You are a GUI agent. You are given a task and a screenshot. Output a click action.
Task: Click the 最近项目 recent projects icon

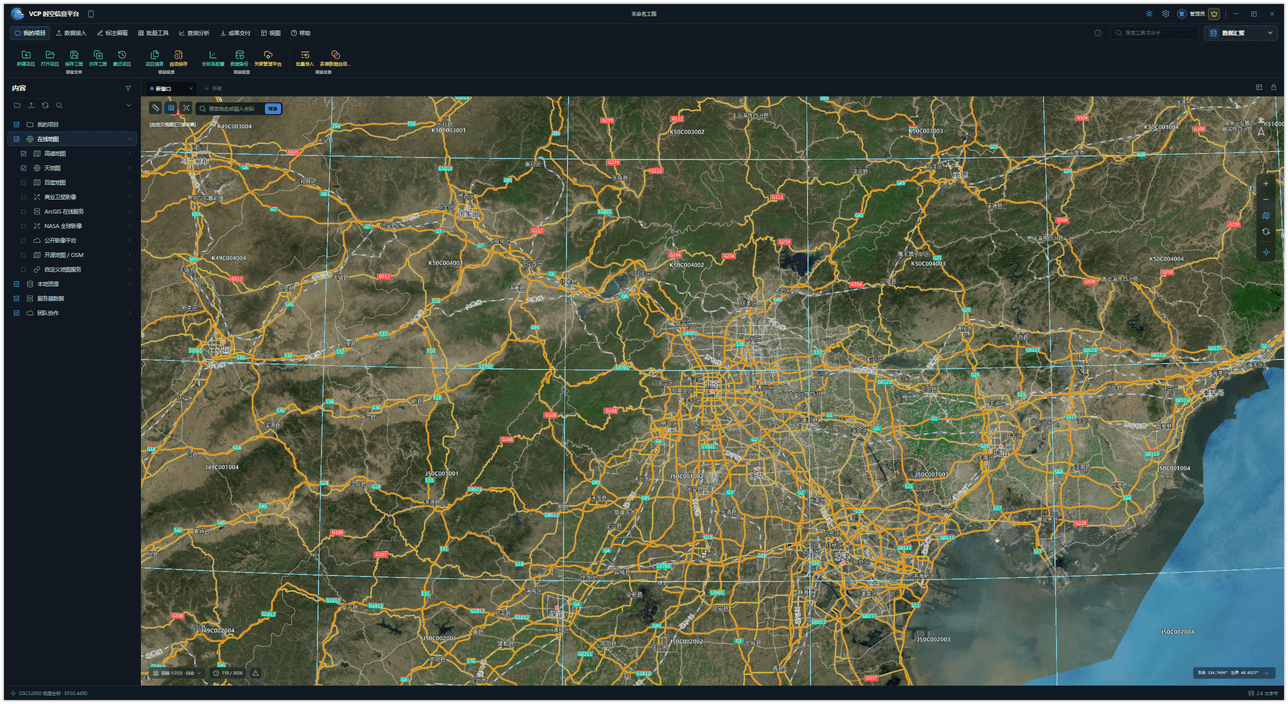(x=122, y=55)
